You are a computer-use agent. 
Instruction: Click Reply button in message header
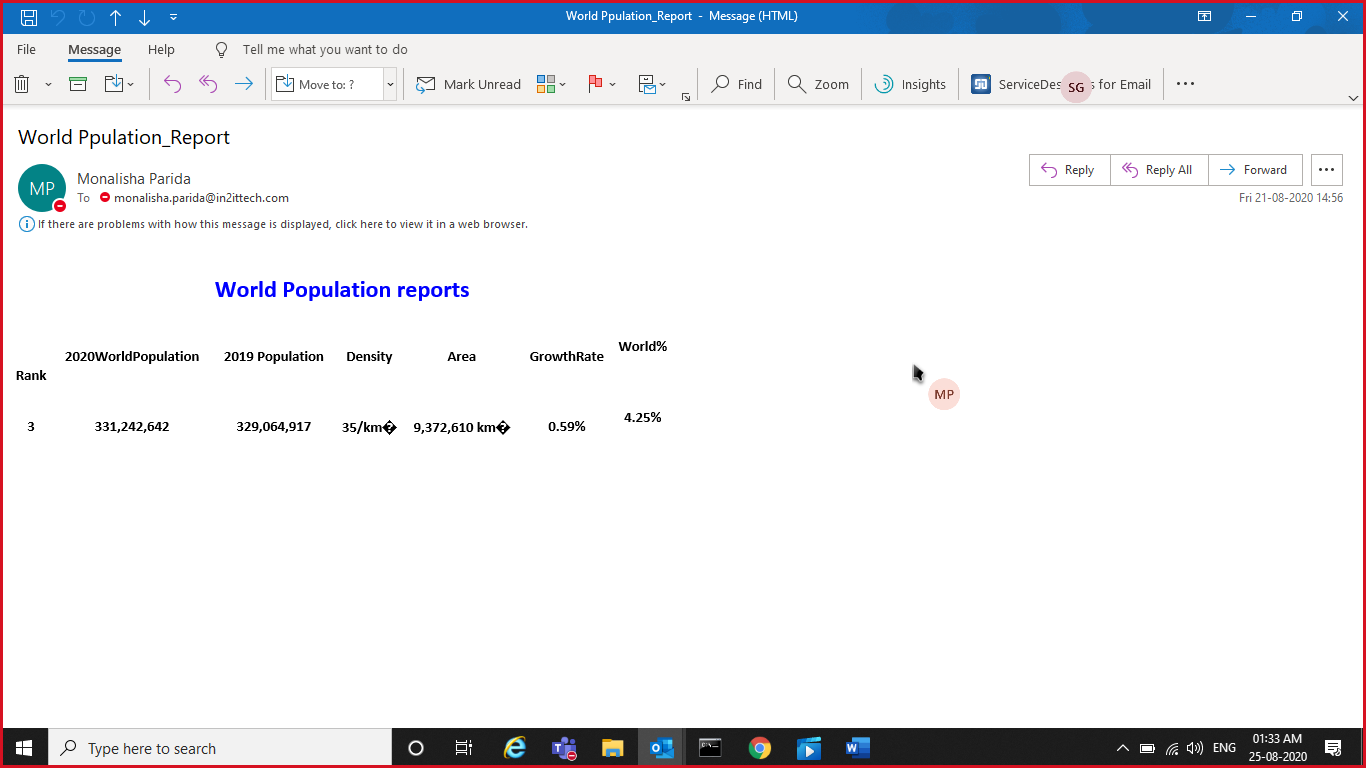tap(1069, 170)
